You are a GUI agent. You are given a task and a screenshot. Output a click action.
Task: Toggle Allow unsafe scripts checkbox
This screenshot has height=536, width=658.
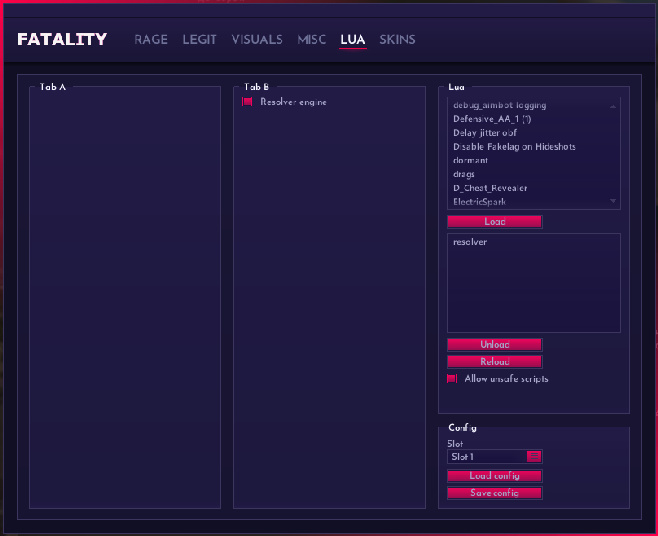click(452, 379)
